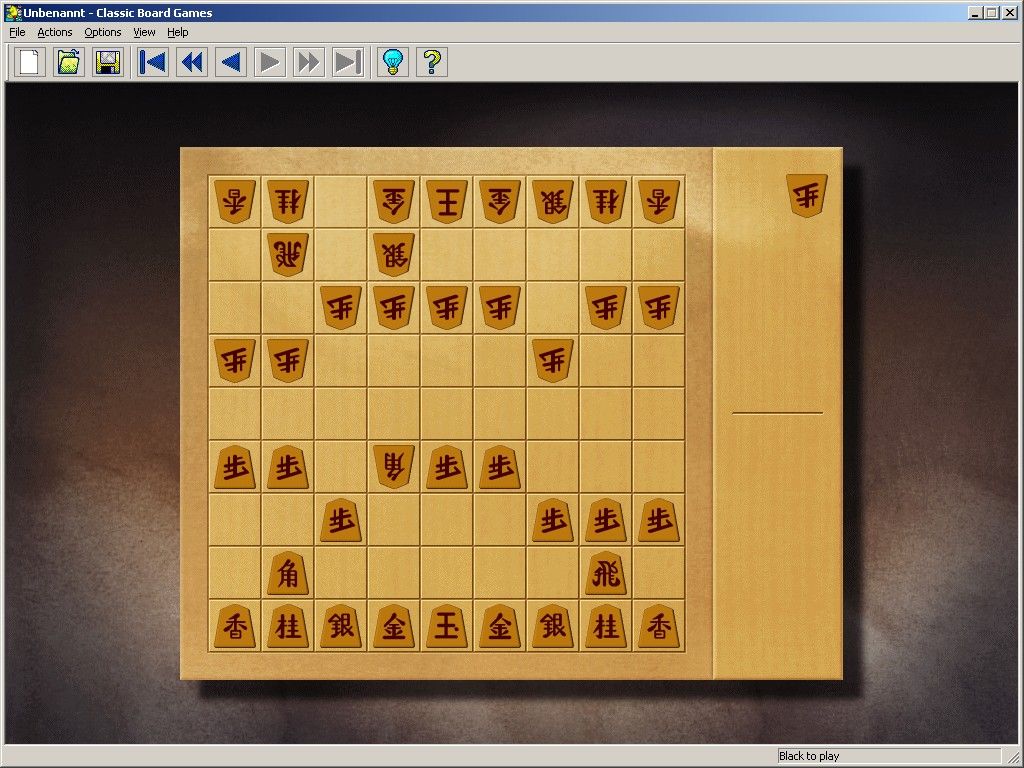
Task: Click the Black to play status bar
Action: tap(889, 756)
